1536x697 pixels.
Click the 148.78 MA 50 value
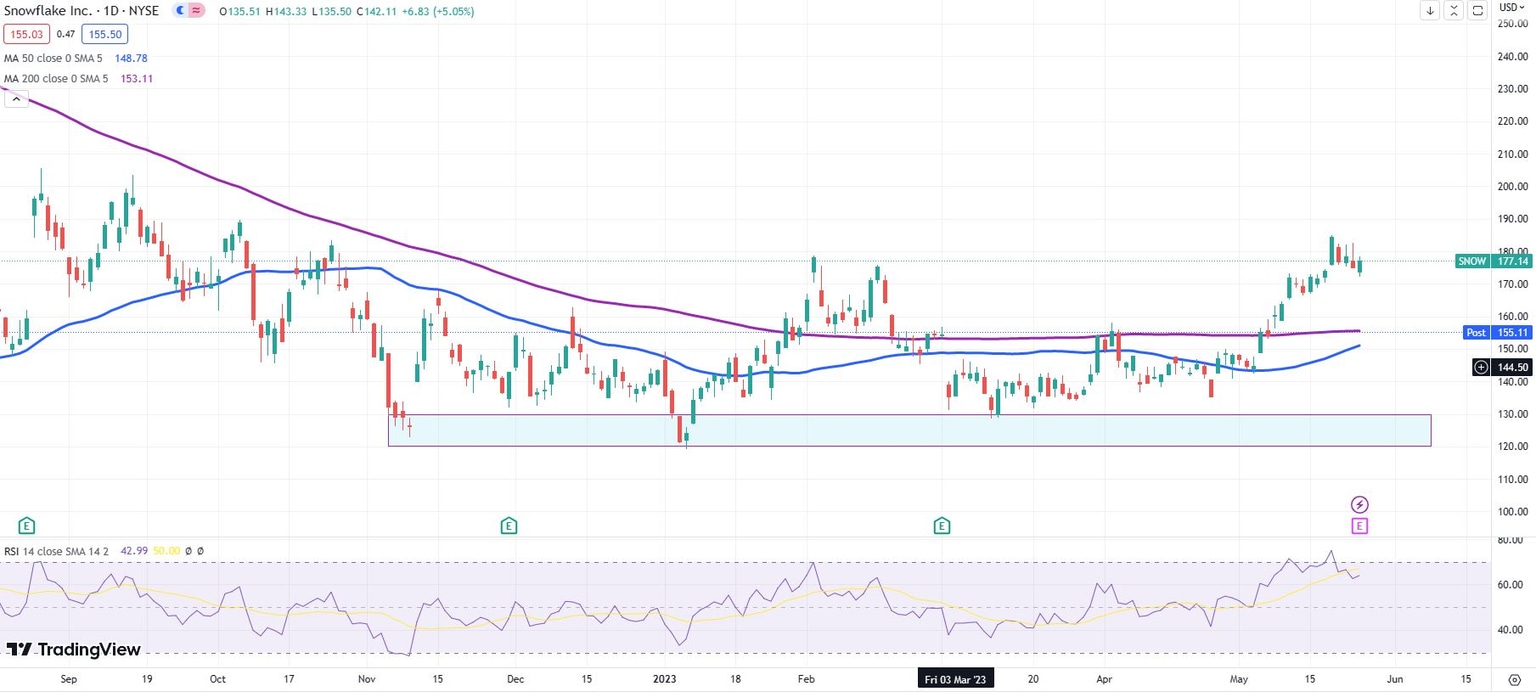(x=129, y=58)
